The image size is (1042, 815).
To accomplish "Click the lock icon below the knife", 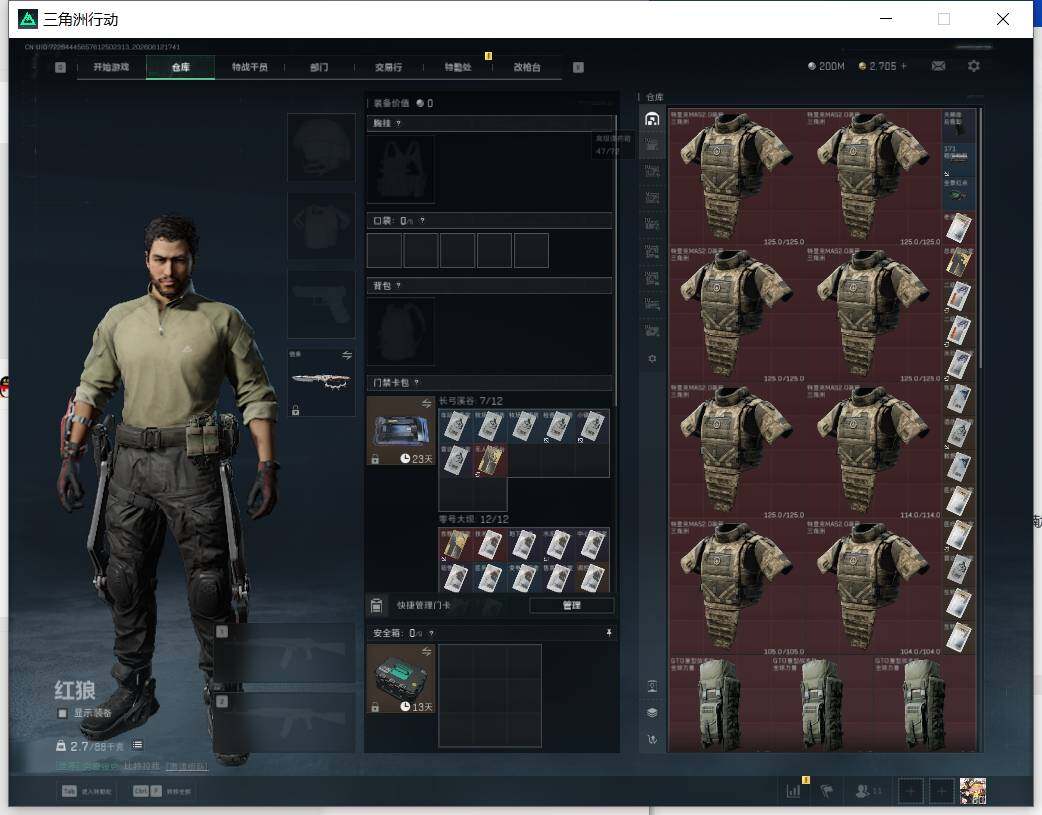I will 295,410.
